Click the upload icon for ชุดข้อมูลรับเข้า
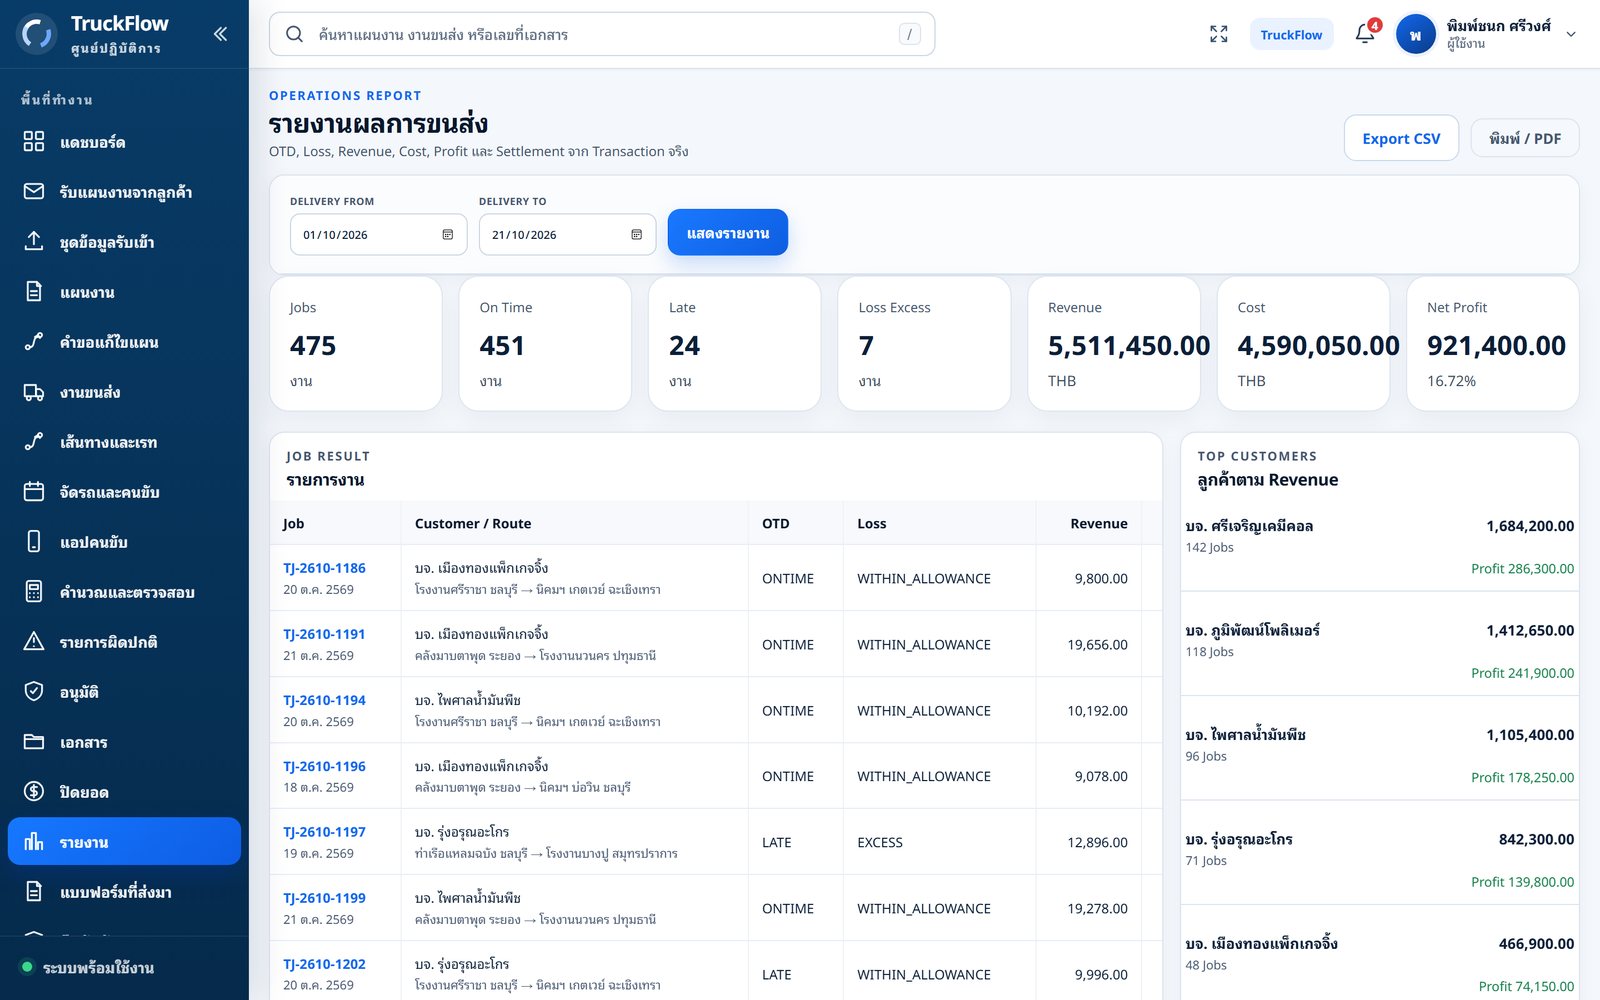The width and height of the screenshot is (1600, 1000). (34, 242)
